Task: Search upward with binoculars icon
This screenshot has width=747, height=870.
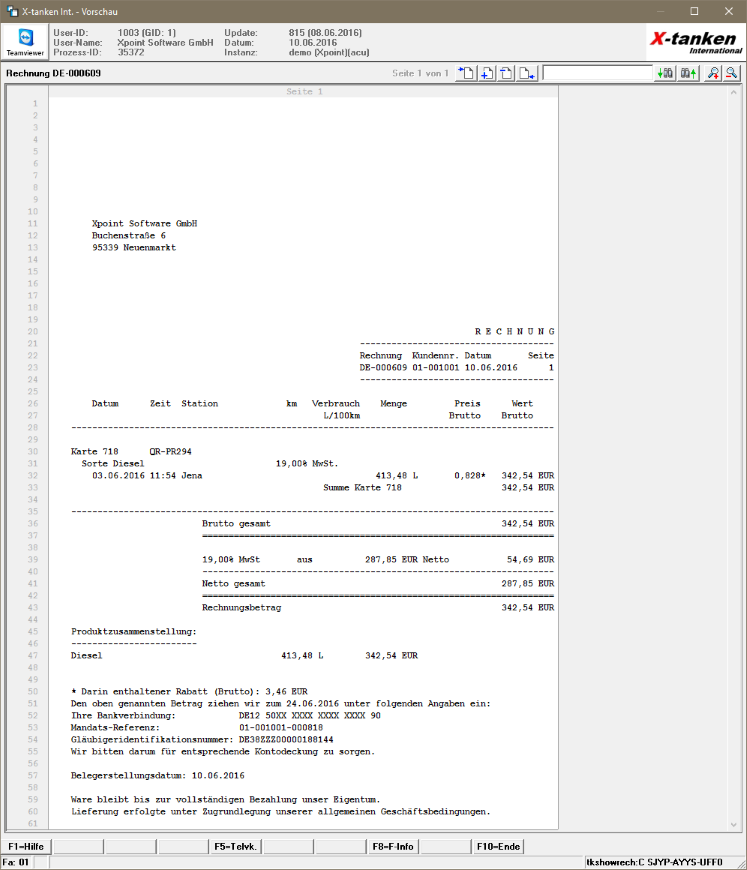Action: point(689,73)
